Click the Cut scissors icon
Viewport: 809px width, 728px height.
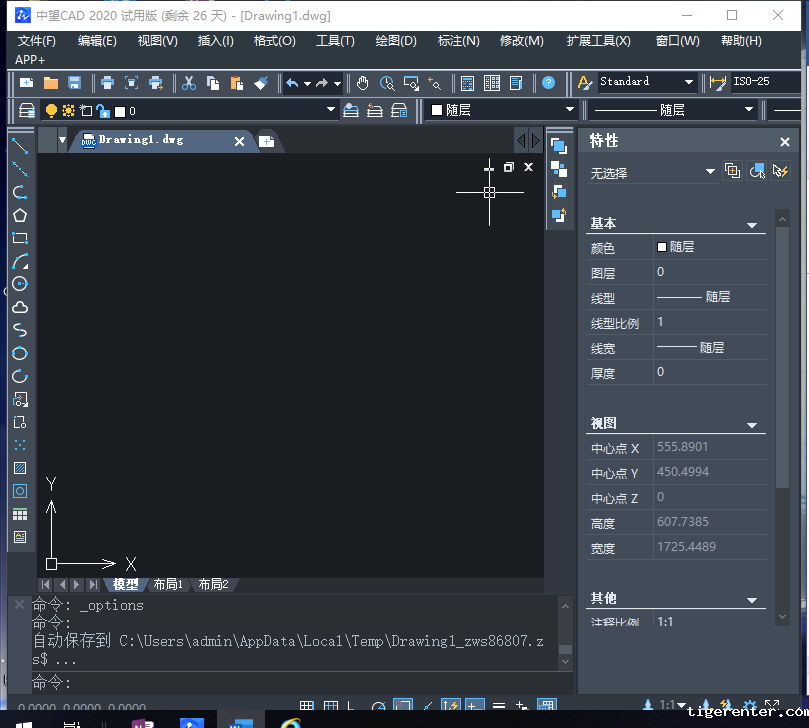pyautogui.click(x=189, y=83)
